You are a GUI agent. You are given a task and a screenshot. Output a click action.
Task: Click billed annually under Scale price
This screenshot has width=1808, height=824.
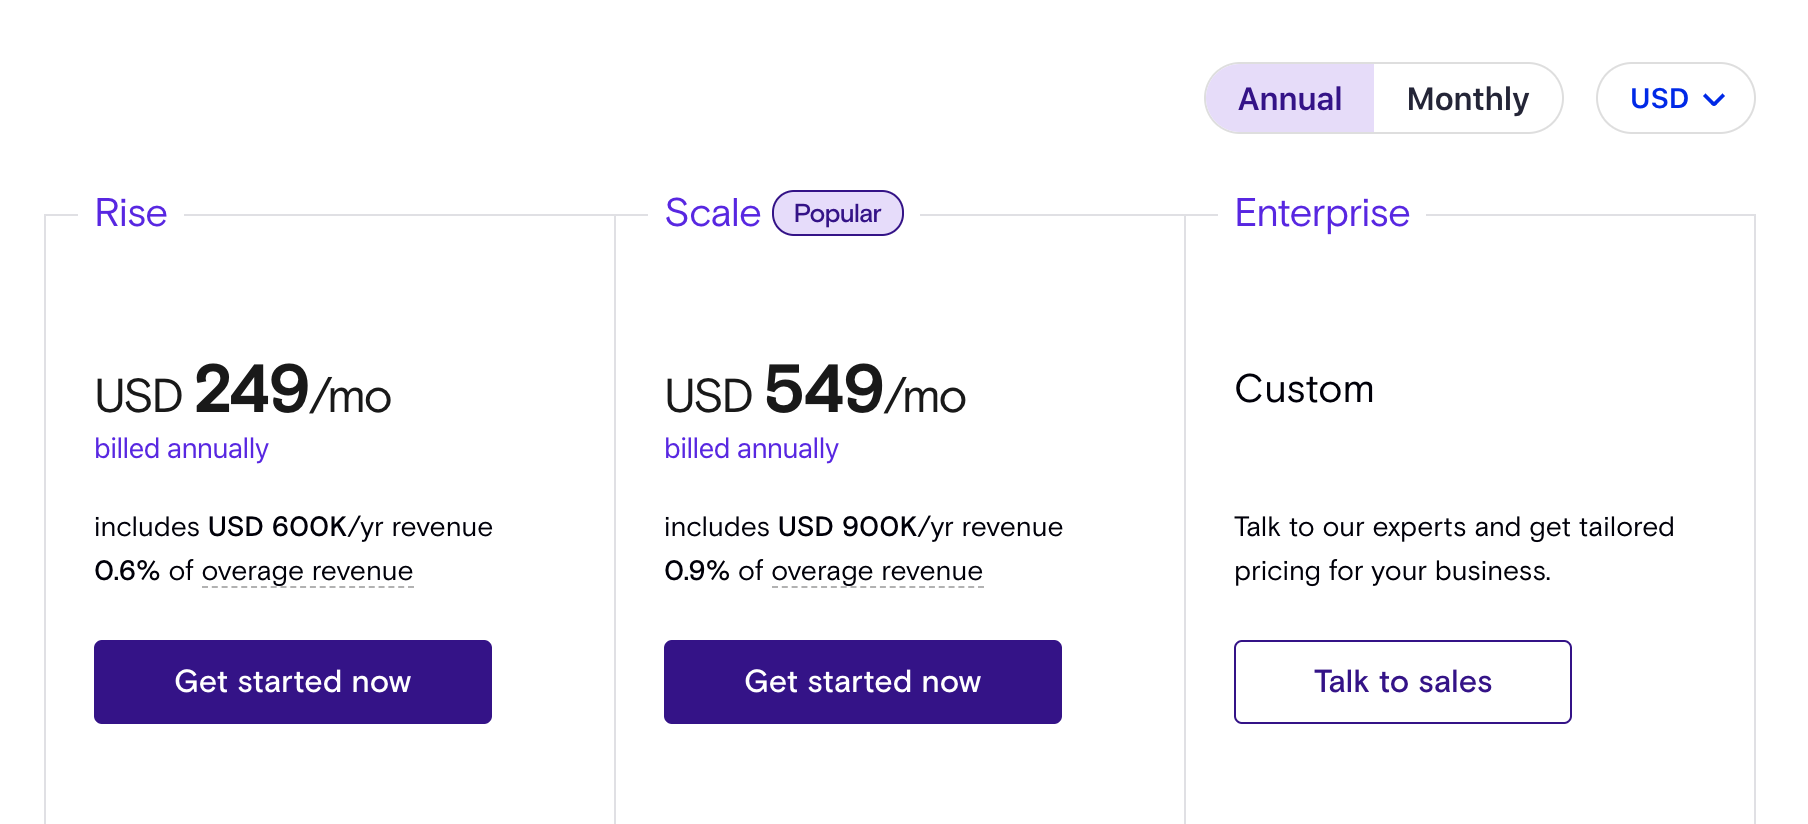tap(751, 448)
